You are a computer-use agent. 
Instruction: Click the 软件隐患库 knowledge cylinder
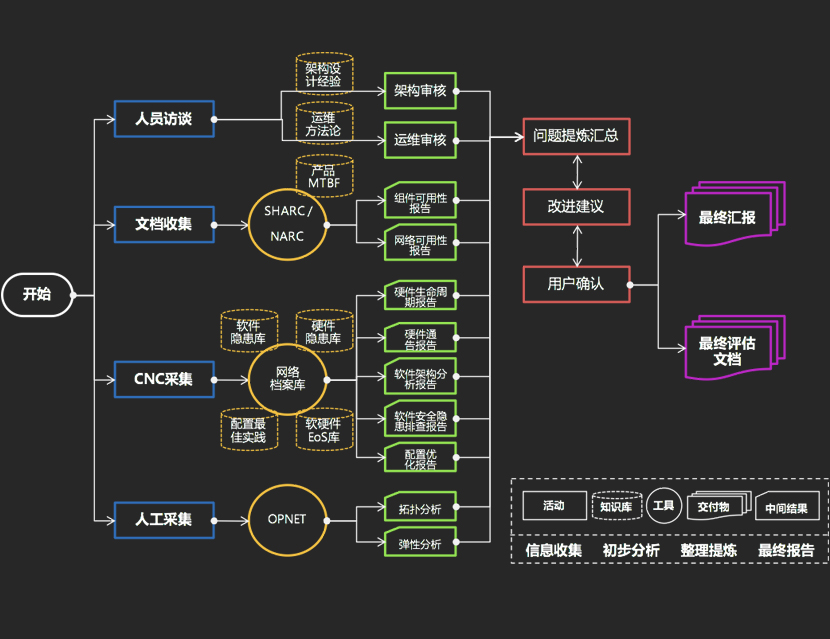click(x=248, y=332)
